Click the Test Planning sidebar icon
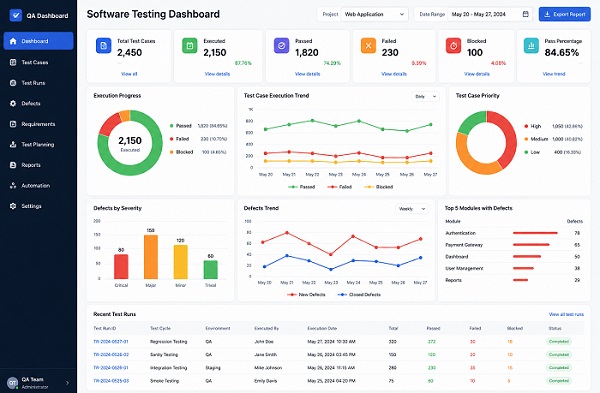The image size is (600, 393). click(13, 144)
